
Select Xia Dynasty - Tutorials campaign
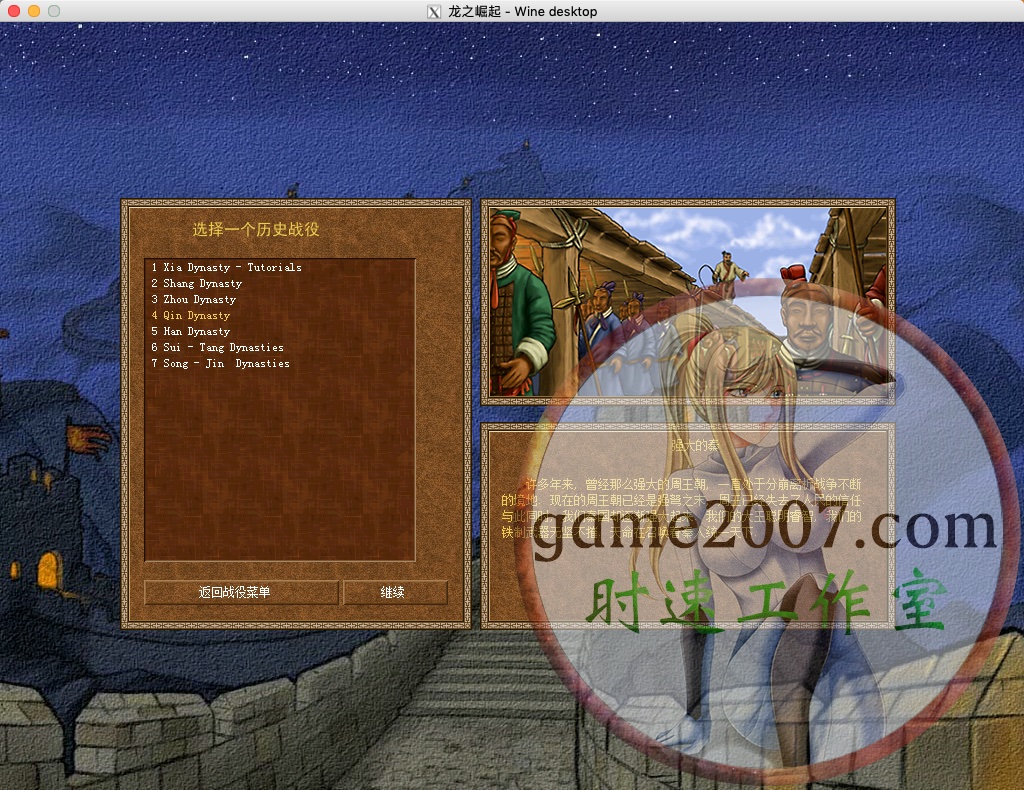[x=226, y=267]
